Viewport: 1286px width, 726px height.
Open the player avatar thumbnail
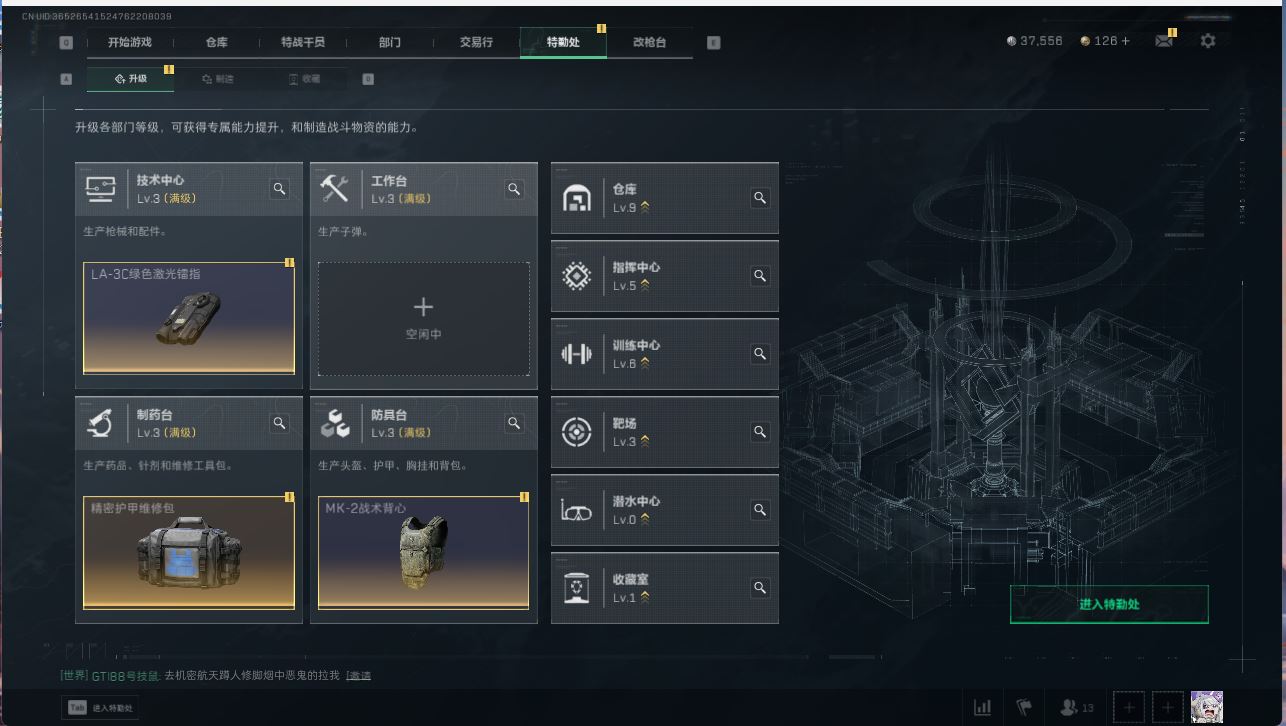click(1206, 707)
